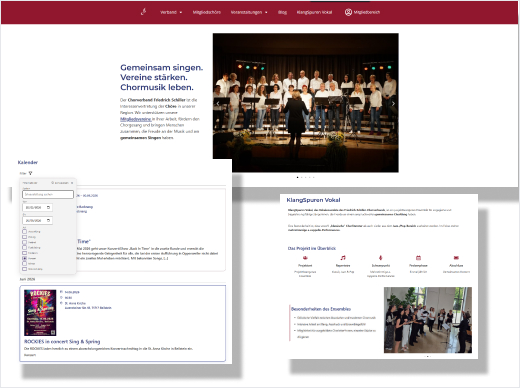Show the previous choir slide with left arrow
The width and height of the screenshot is (520, 388).
point(218,103)
